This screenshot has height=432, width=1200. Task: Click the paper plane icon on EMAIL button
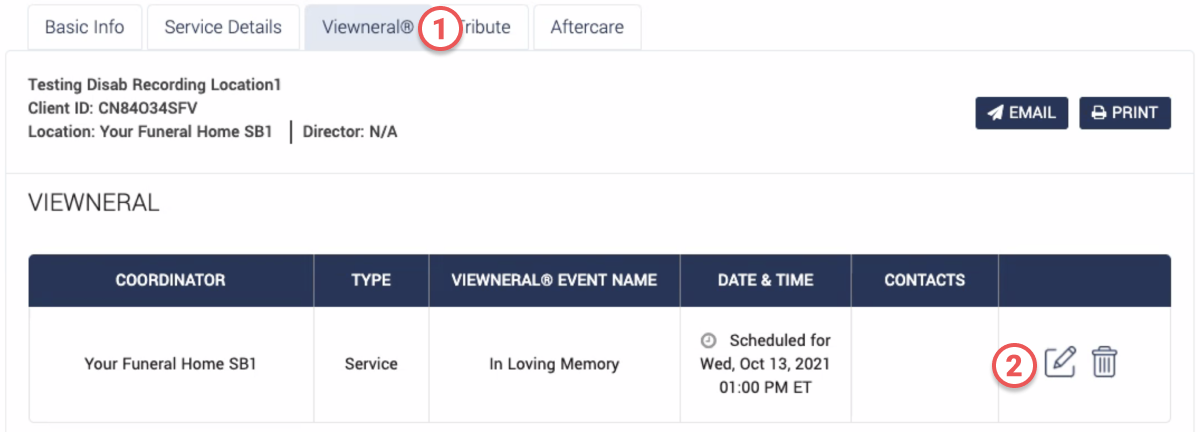coord(995,113)
